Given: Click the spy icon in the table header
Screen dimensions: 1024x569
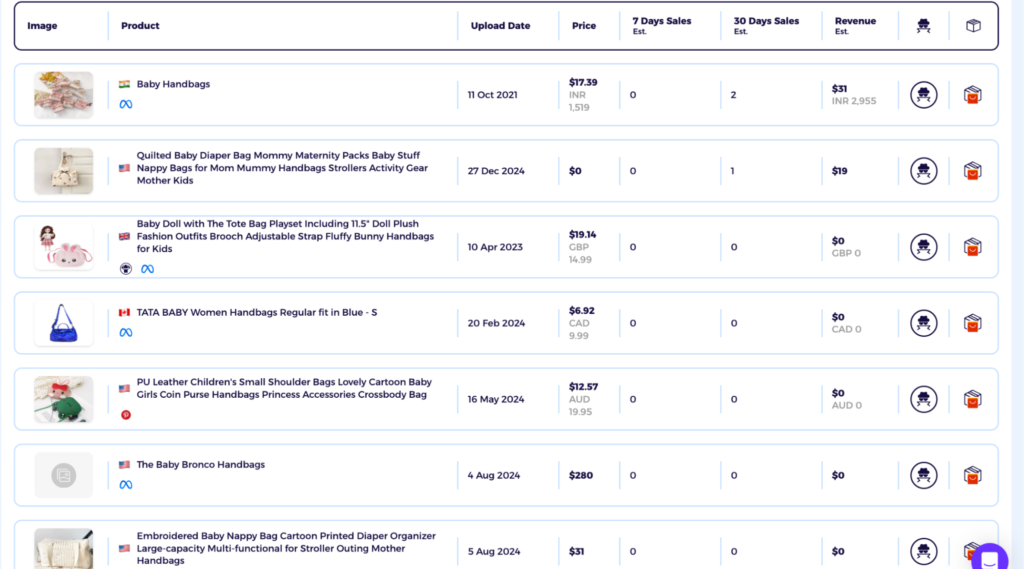Looking at the screenshot, I should click(923, 26).
